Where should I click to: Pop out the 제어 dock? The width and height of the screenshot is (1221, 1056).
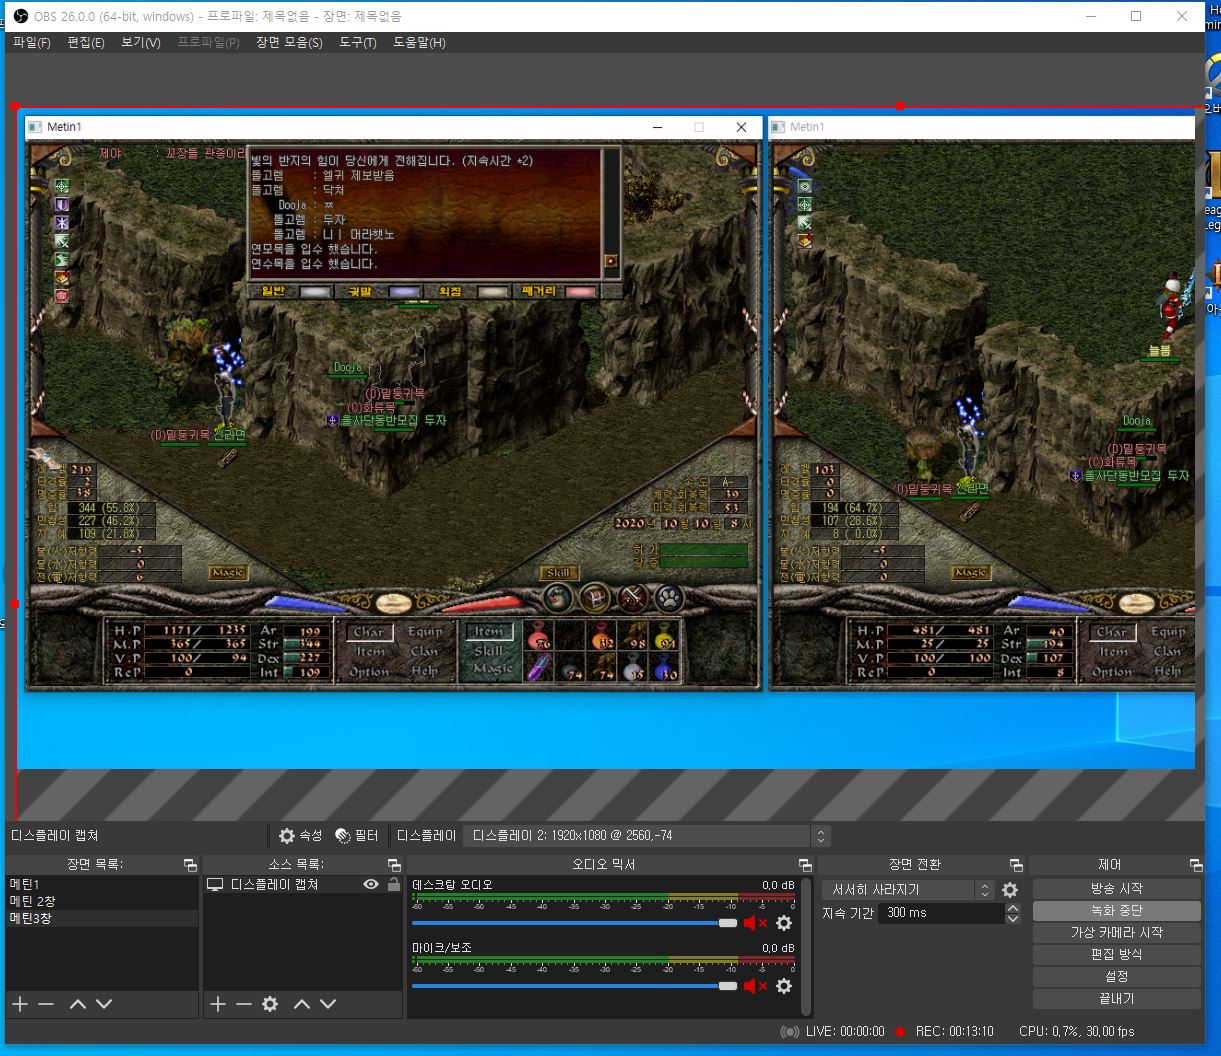[1196, 865]
